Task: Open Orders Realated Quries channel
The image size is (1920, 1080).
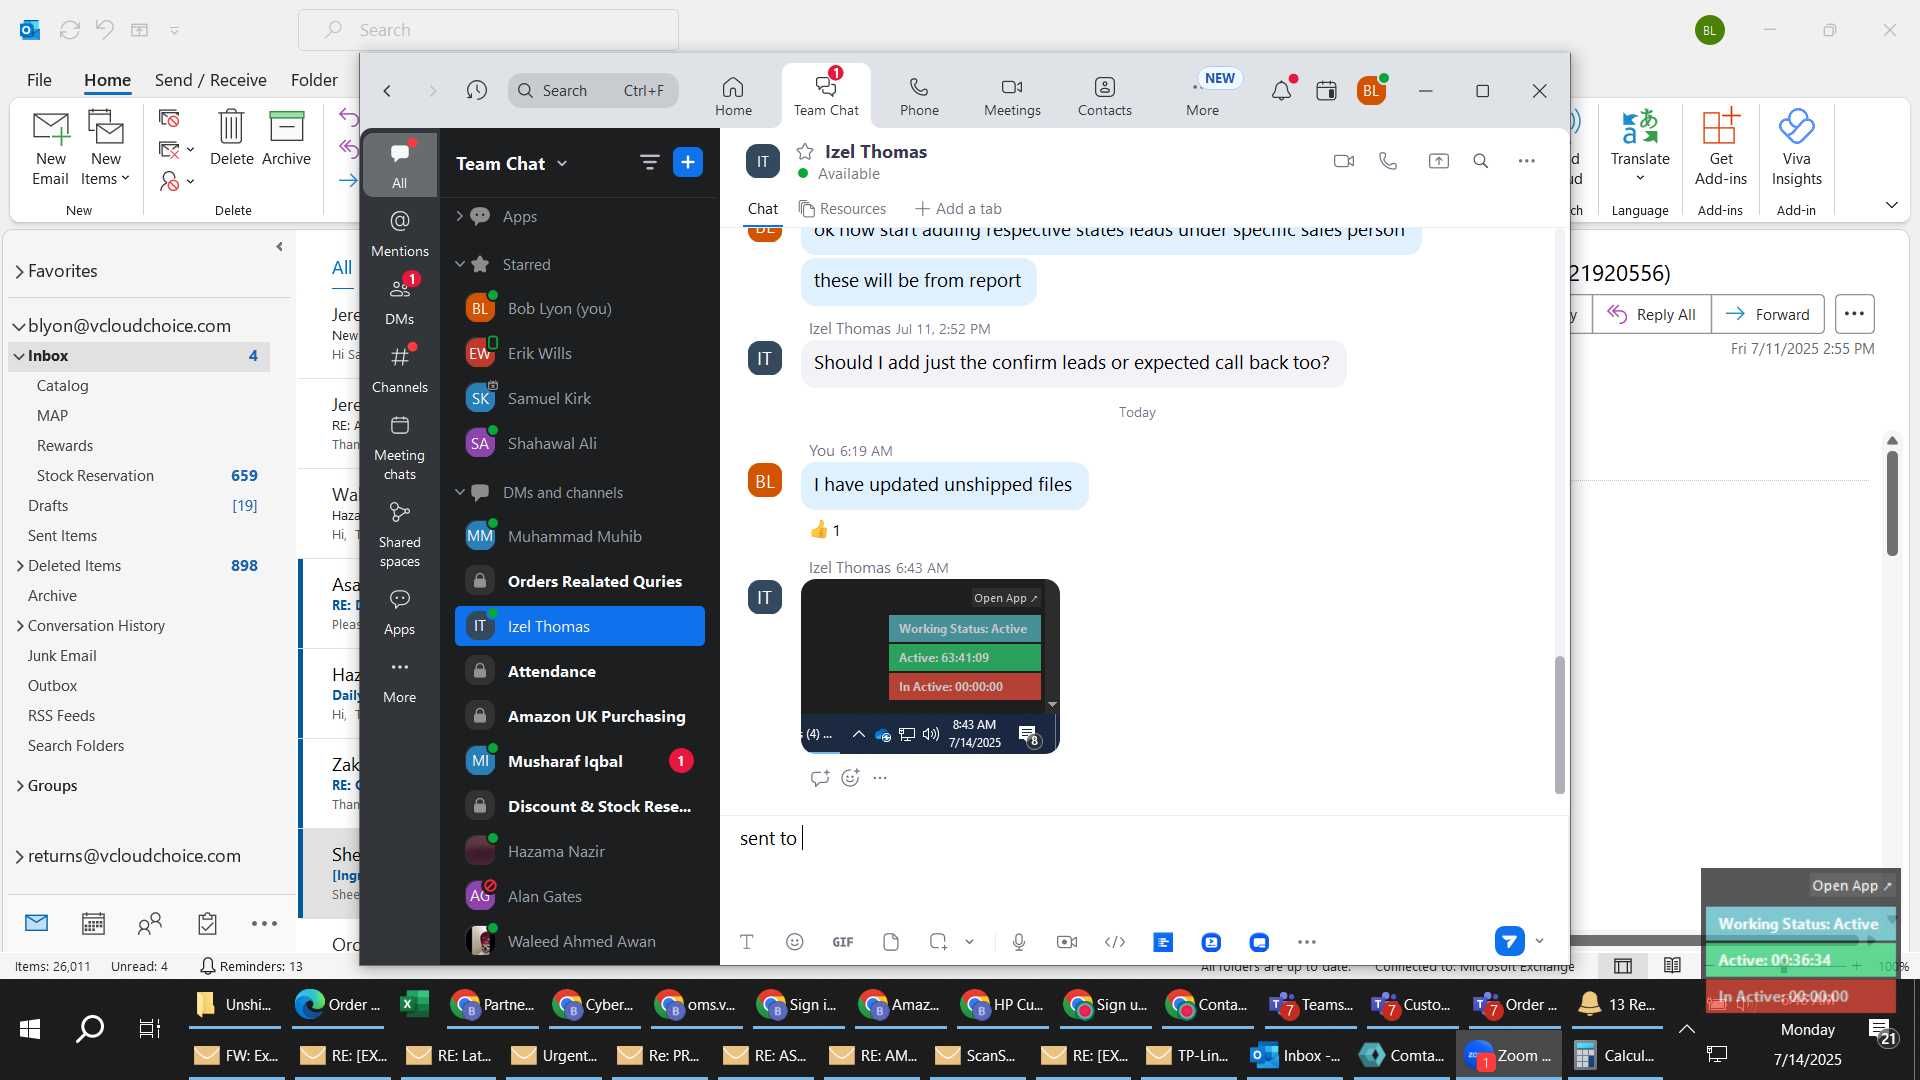Action: pyautogui.click(x=579, y=582)
